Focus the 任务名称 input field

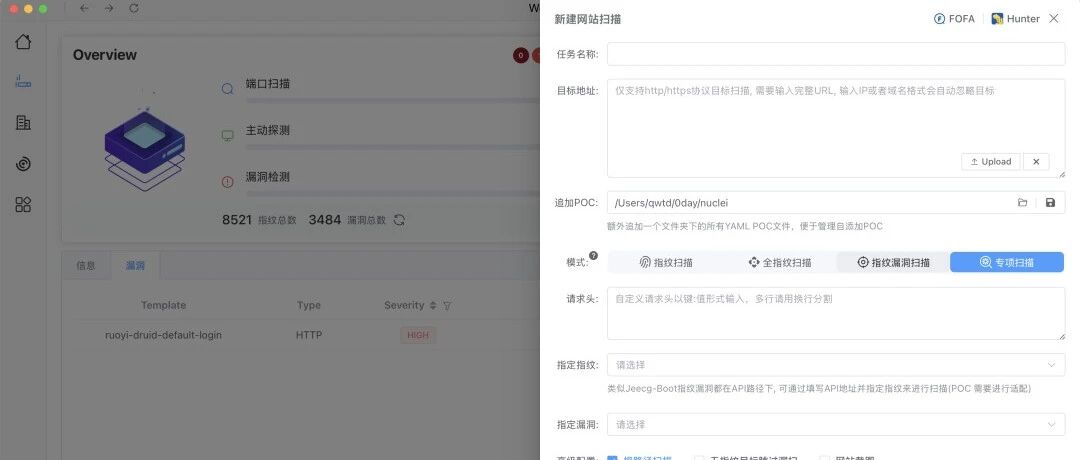(x=836, y=54)
